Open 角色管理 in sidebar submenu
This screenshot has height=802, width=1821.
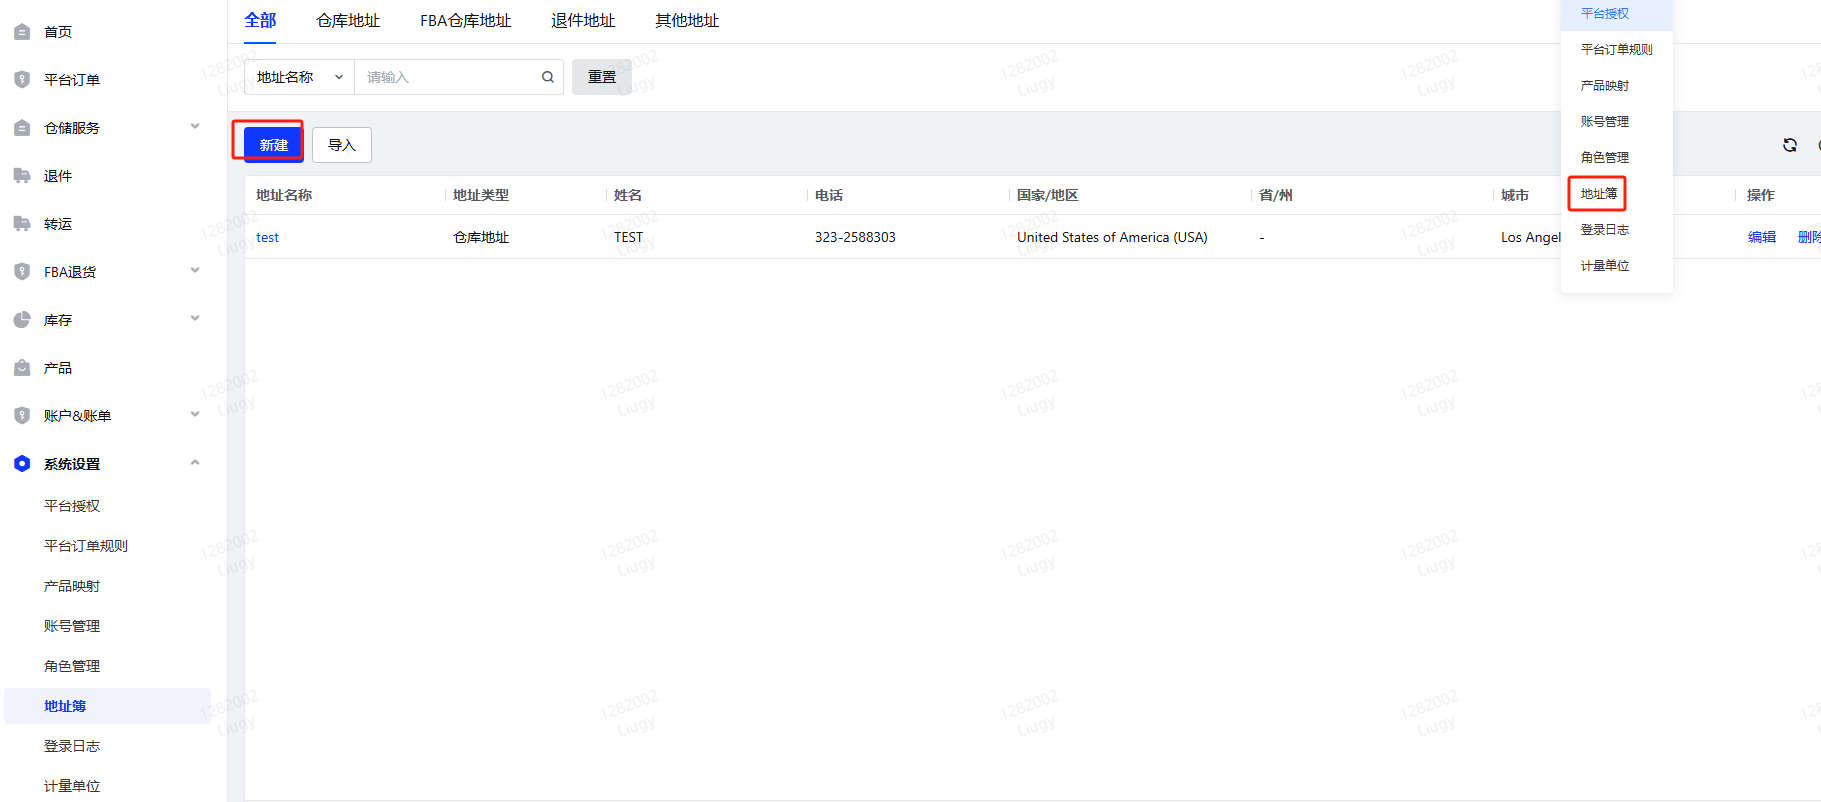tap(72, 666)
